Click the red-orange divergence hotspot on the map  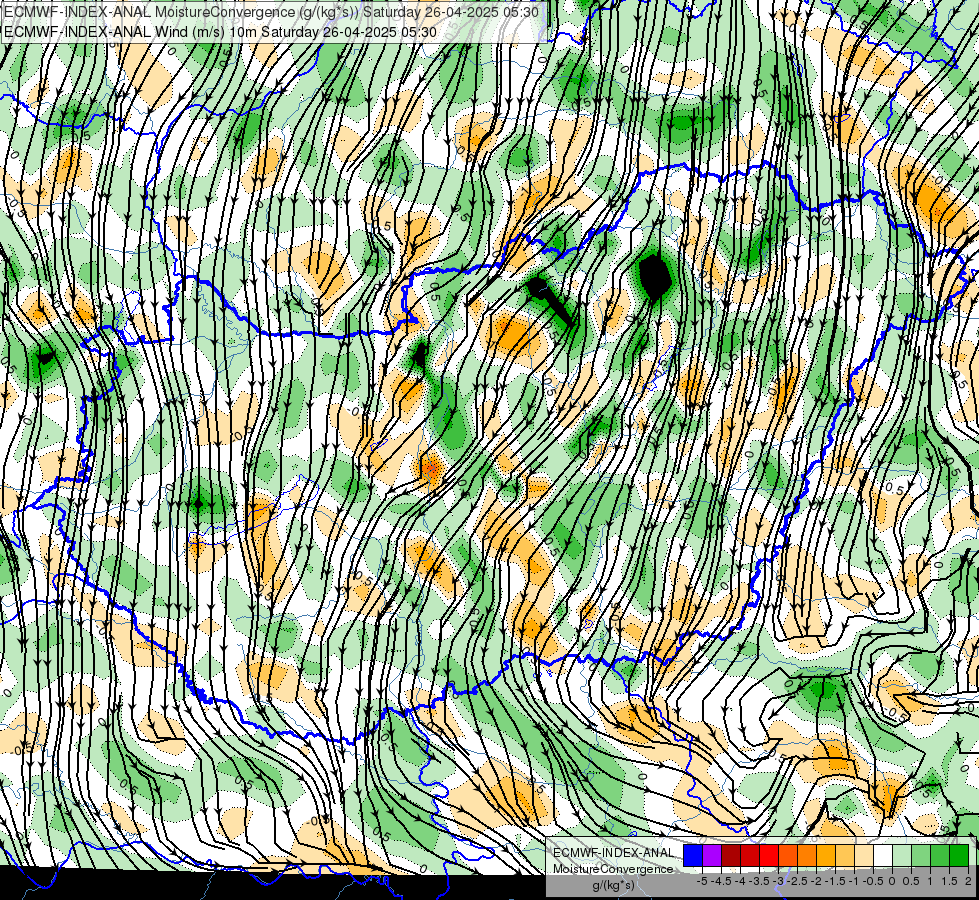coord(431,467)
